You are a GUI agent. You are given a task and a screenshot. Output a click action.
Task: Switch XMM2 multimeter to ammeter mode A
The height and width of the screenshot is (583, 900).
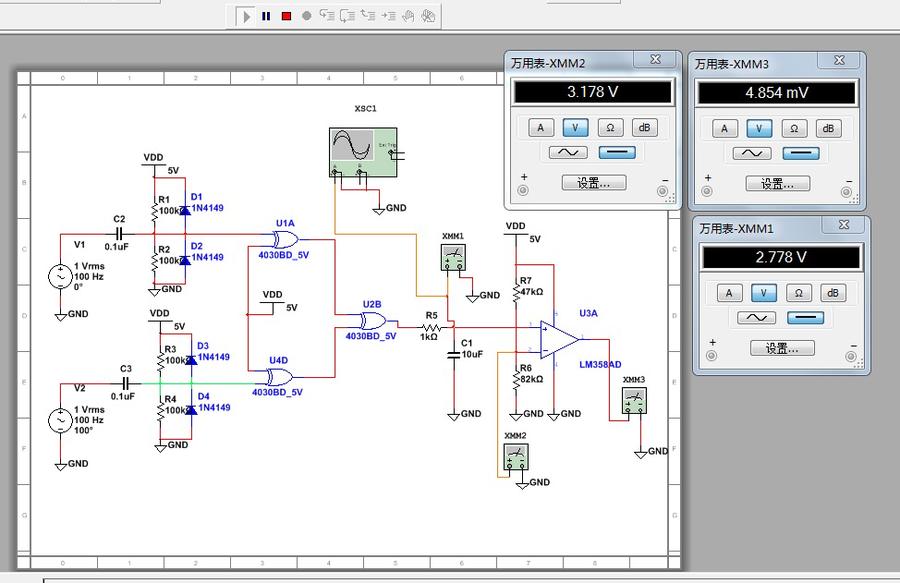pos(541,128)
